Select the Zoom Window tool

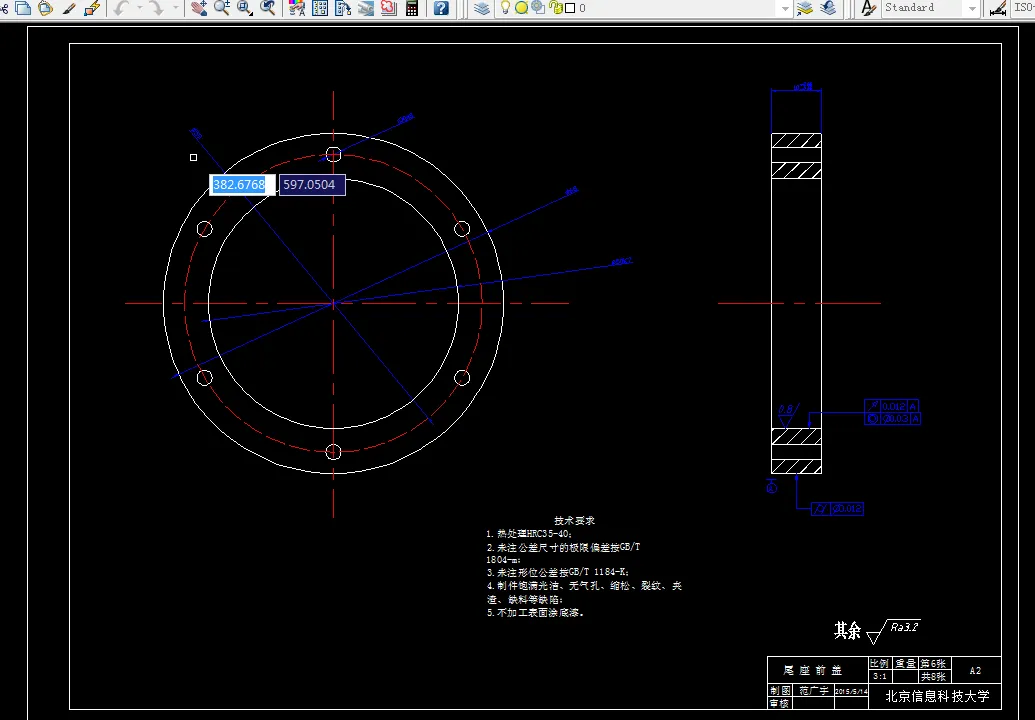pyautogui.click(x=245, y=8)
